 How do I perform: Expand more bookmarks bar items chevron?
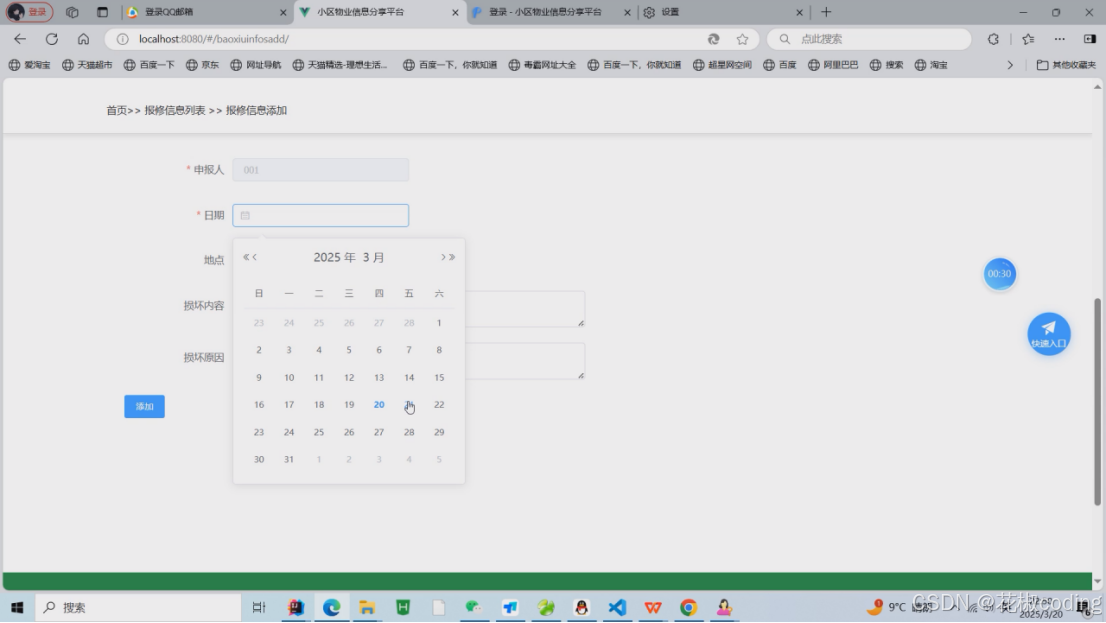(1010, 65)
